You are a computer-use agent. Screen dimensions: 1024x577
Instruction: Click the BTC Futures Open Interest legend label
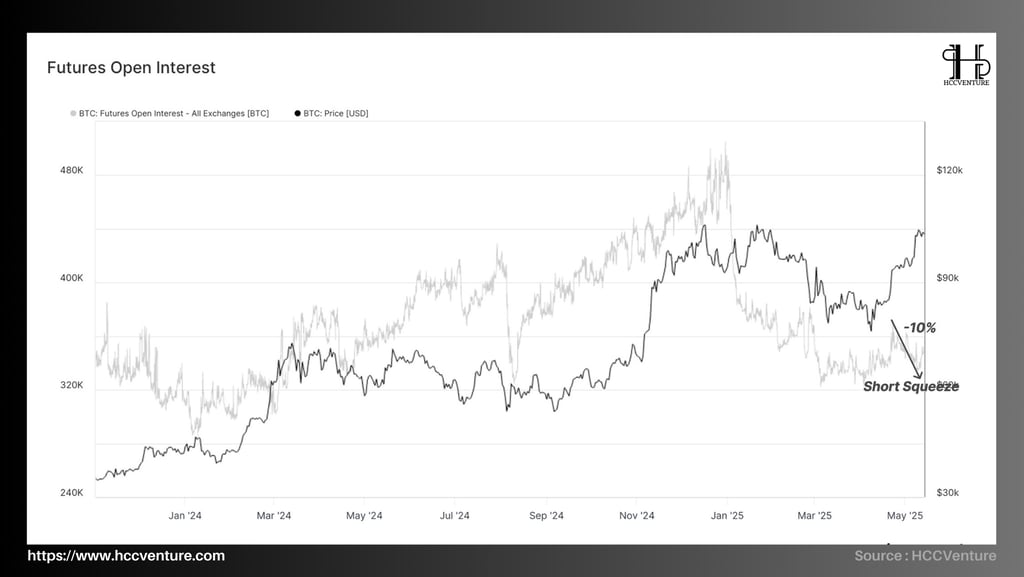coord(174,114)
